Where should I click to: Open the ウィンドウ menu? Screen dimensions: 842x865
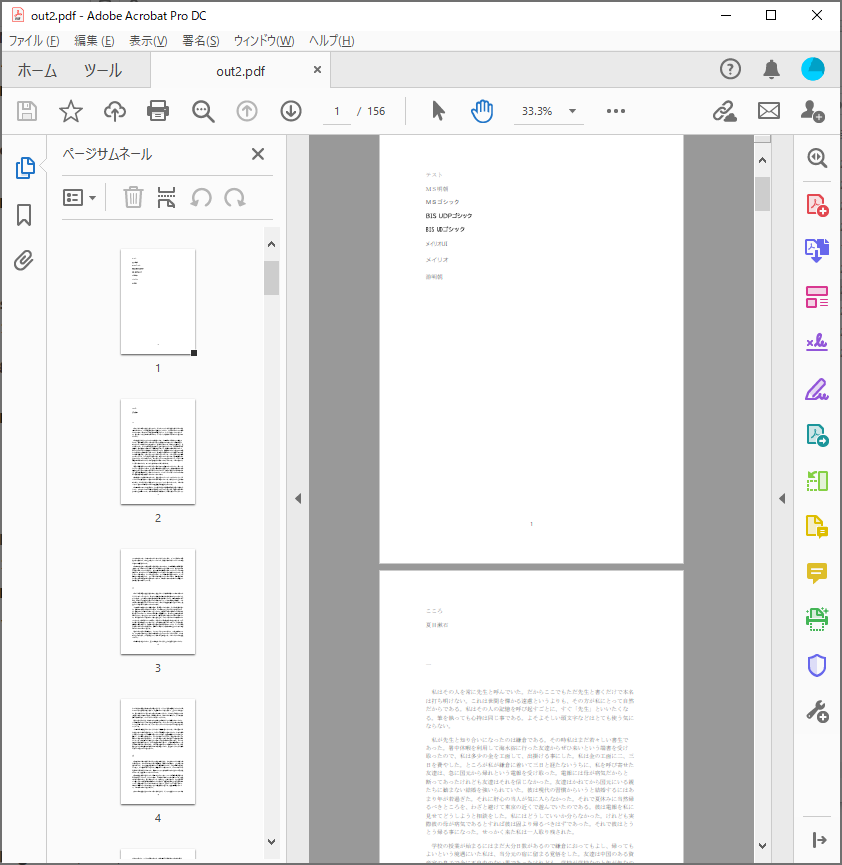(264, 41)
